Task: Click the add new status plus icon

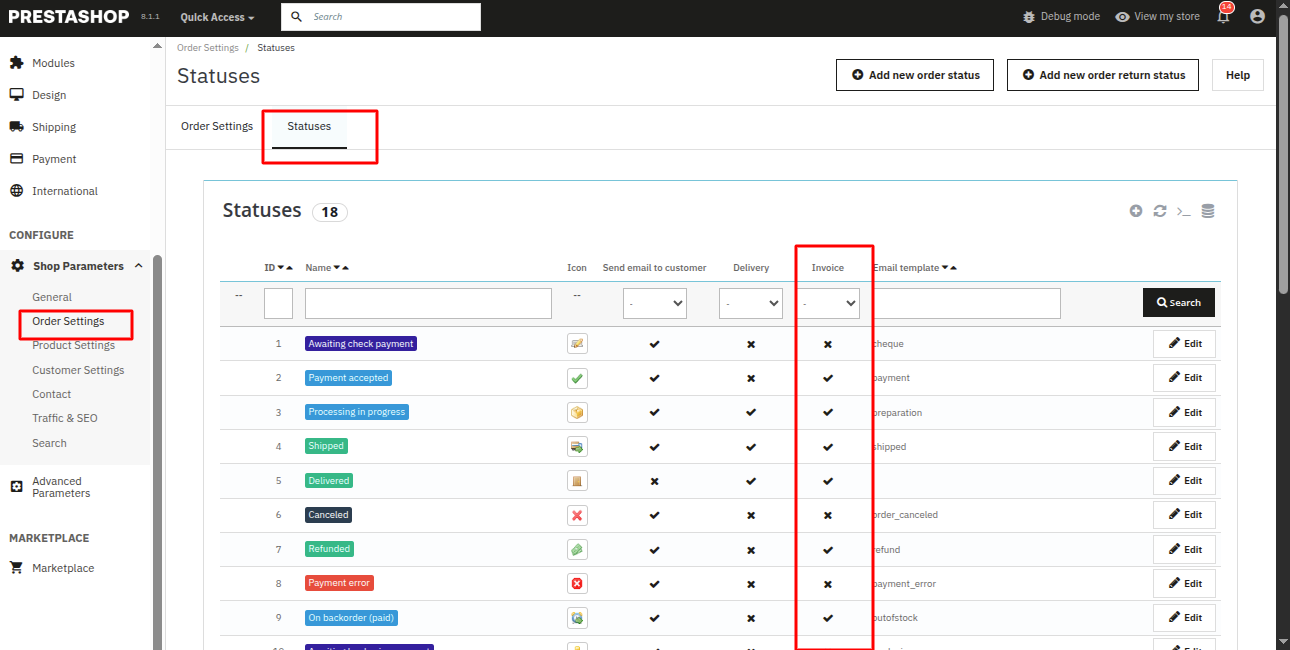Action: (1136, 211)
